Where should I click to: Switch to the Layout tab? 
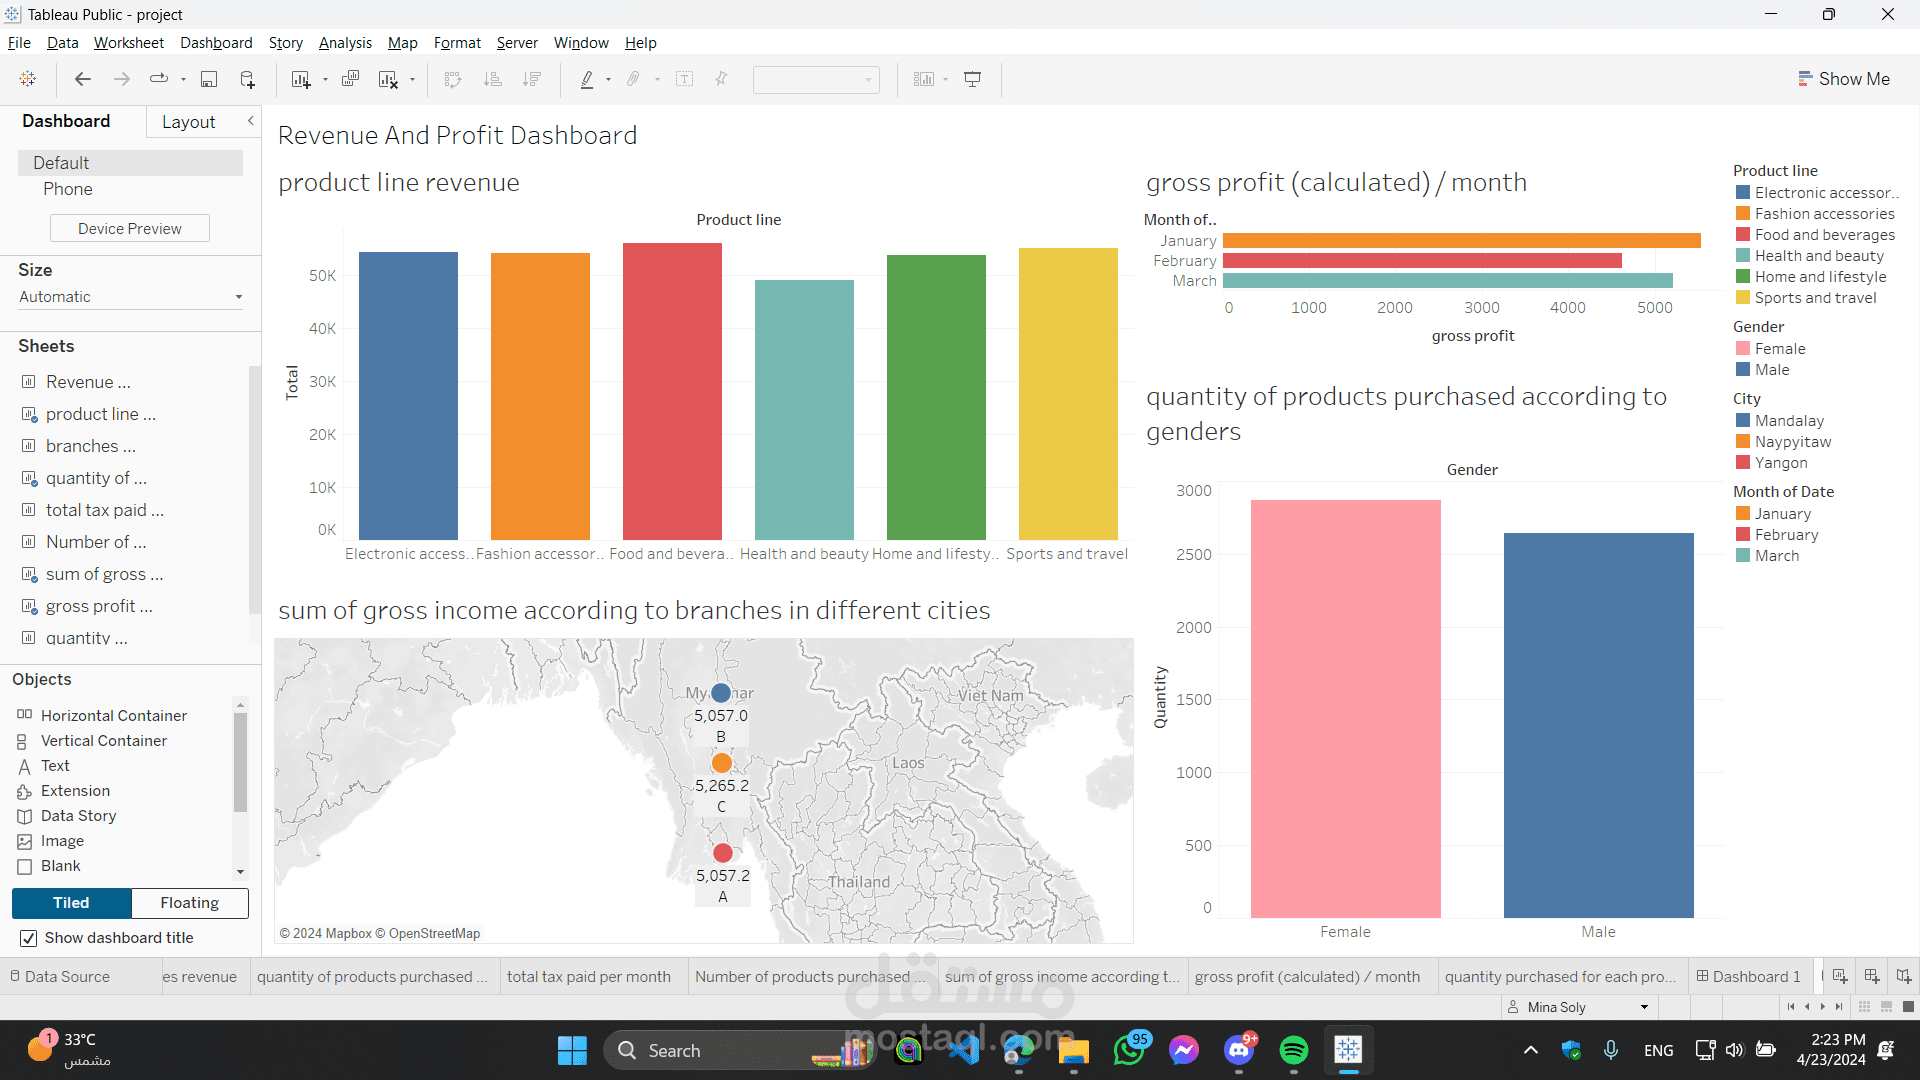click(x=188, y=122)
